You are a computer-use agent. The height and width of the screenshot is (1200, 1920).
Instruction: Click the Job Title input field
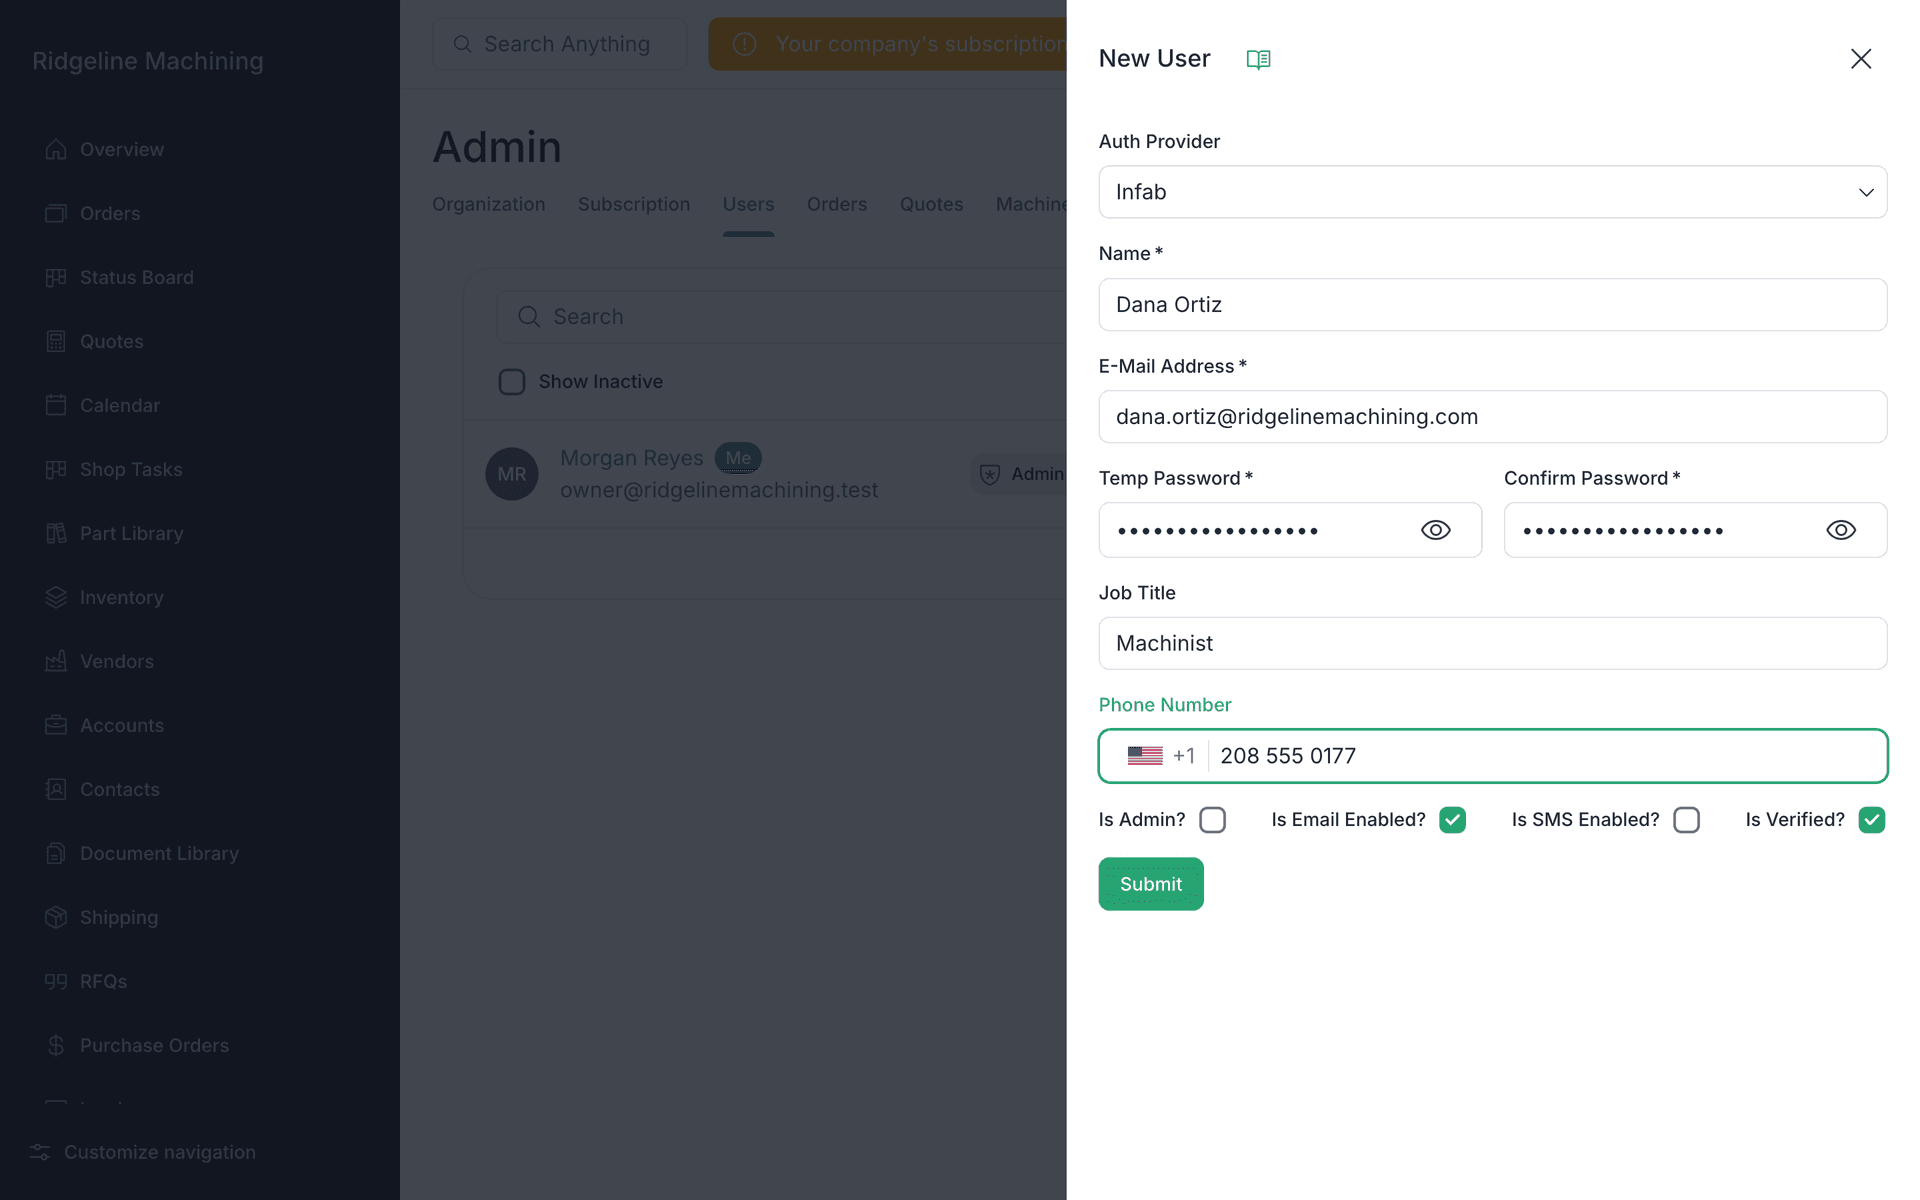(x=1492, y=643)
